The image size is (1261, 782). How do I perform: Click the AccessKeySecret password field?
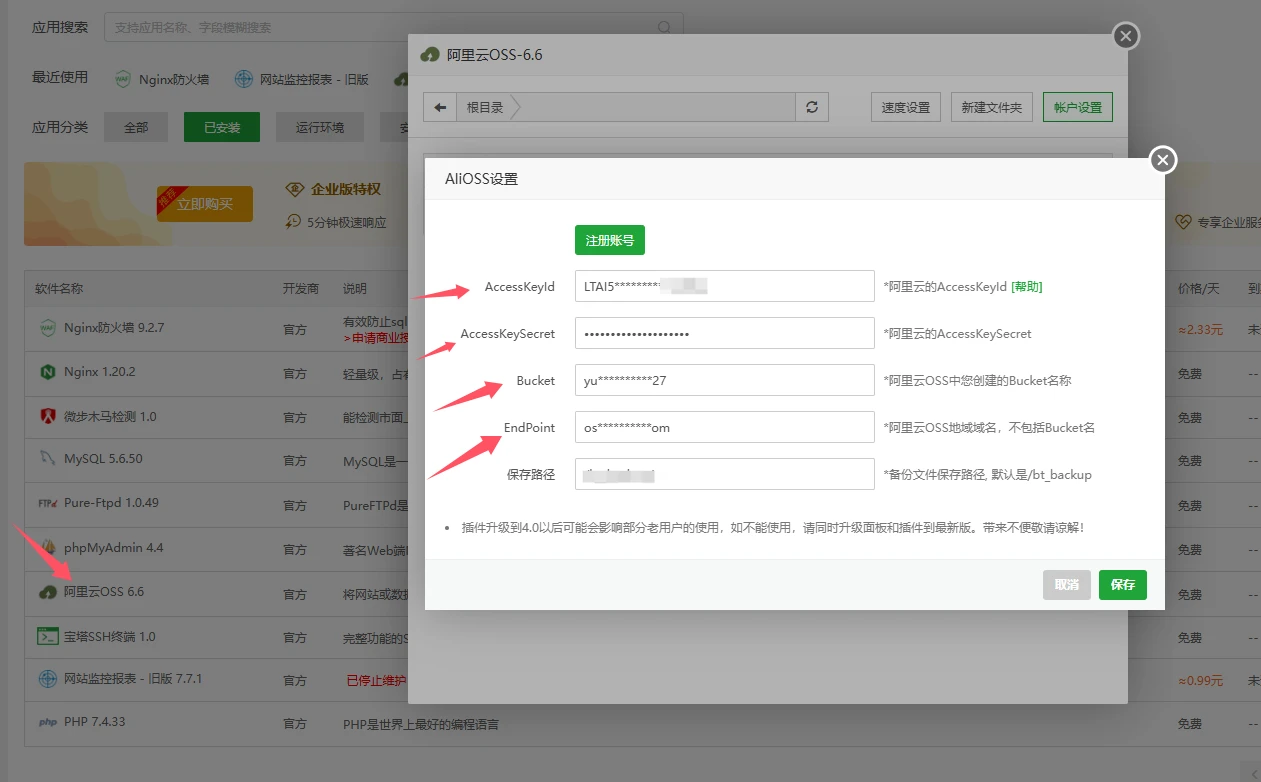[x=724, y=333]
